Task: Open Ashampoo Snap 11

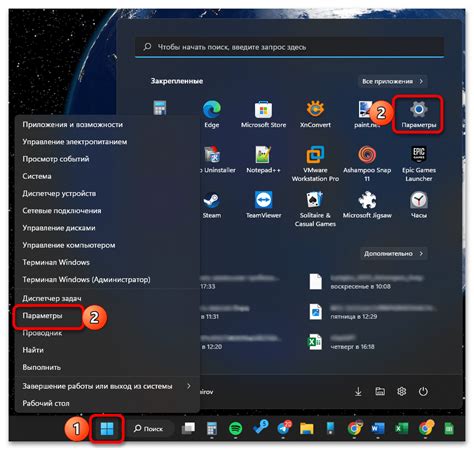Action: click(367, 163)
